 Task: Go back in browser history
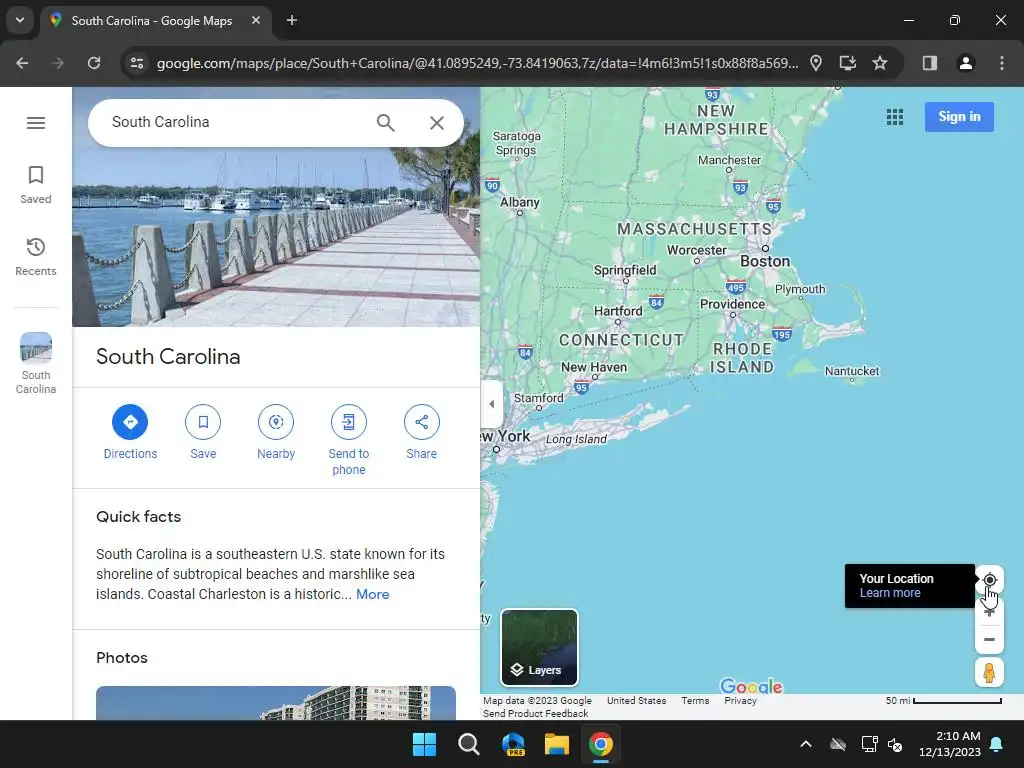pyautogui.click(x=22, y=63)
